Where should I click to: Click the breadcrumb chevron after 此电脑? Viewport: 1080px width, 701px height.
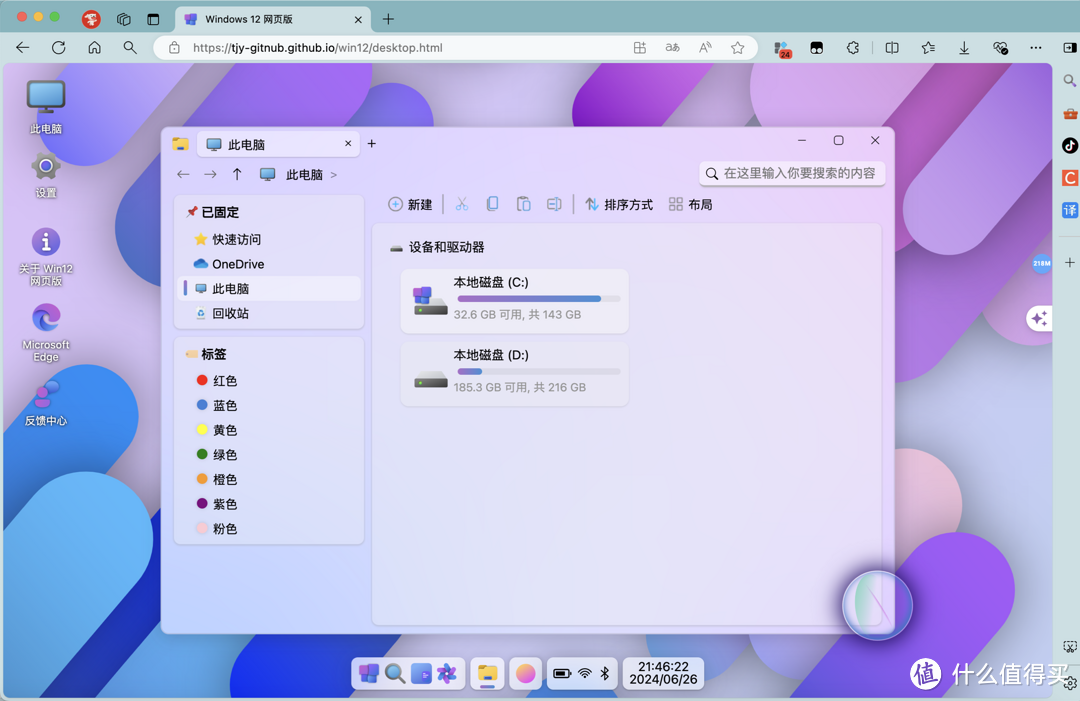[334, 175]
